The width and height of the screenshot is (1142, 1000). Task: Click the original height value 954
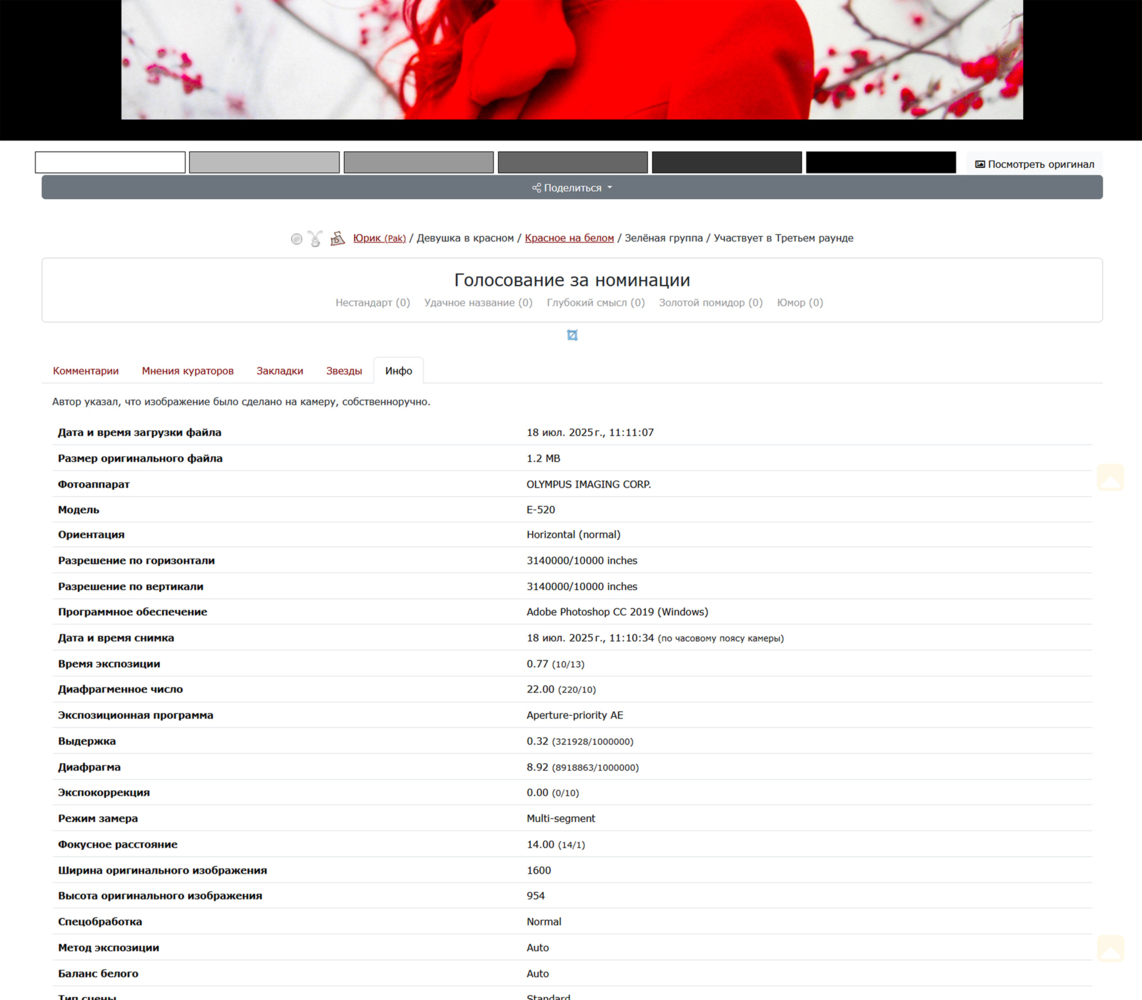tap(536, 896)
